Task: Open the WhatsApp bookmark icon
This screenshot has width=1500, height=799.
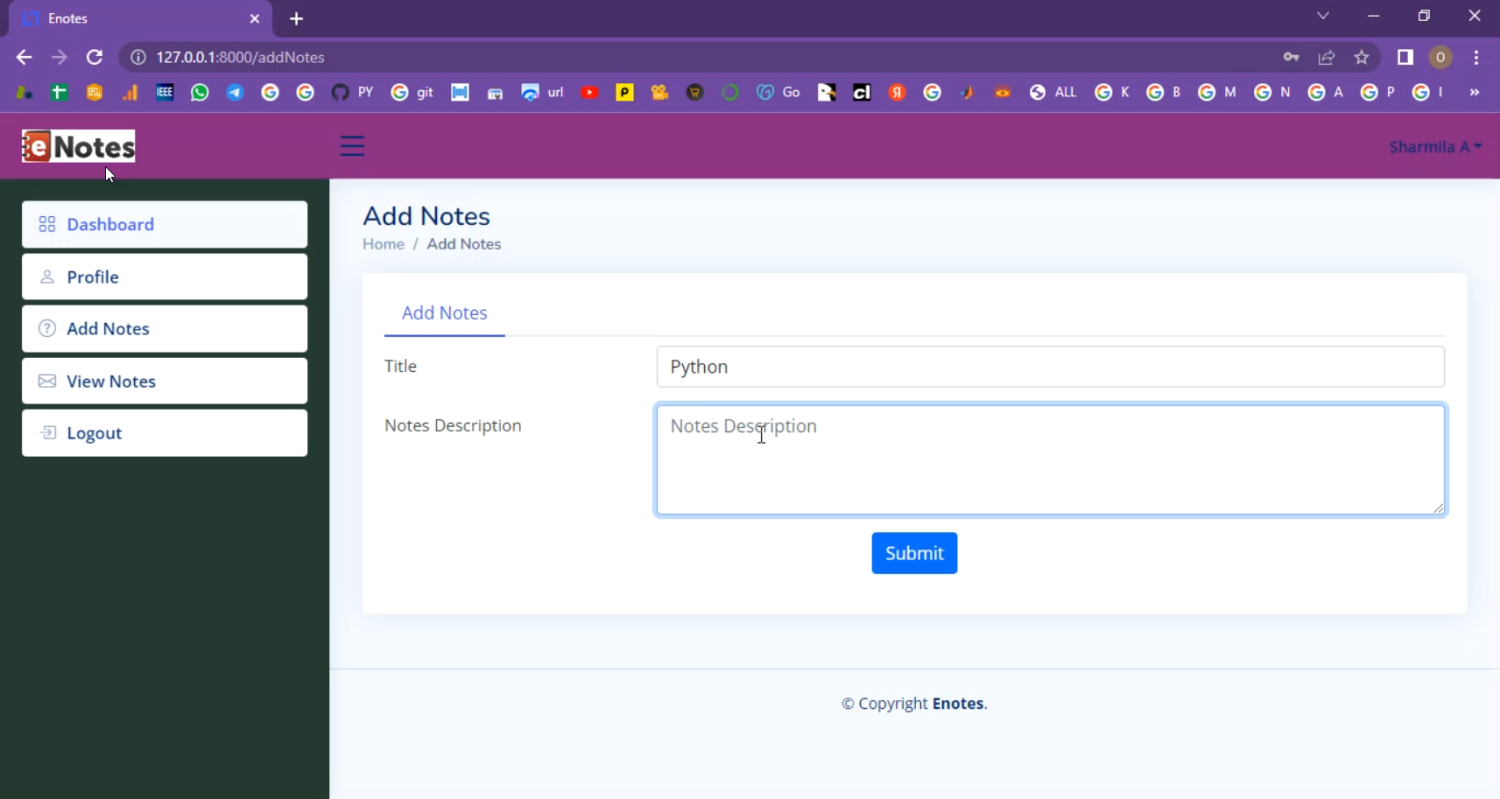Action: 200,92
